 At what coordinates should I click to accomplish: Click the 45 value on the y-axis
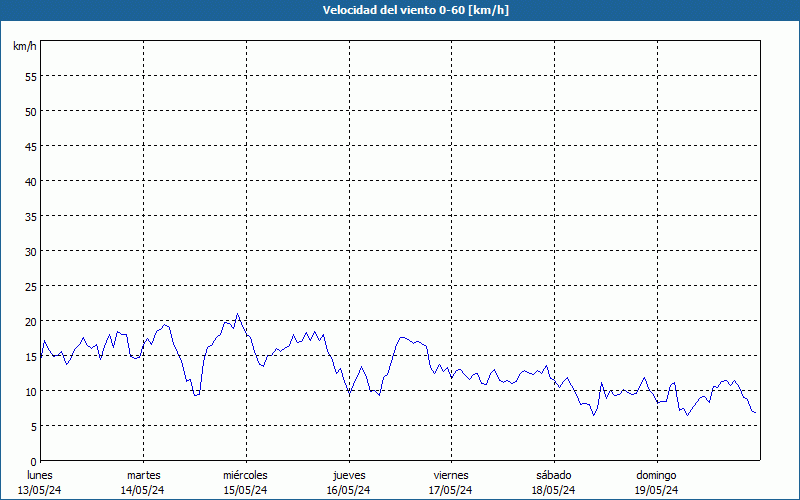pyautogui.click(x=31, y=146)
